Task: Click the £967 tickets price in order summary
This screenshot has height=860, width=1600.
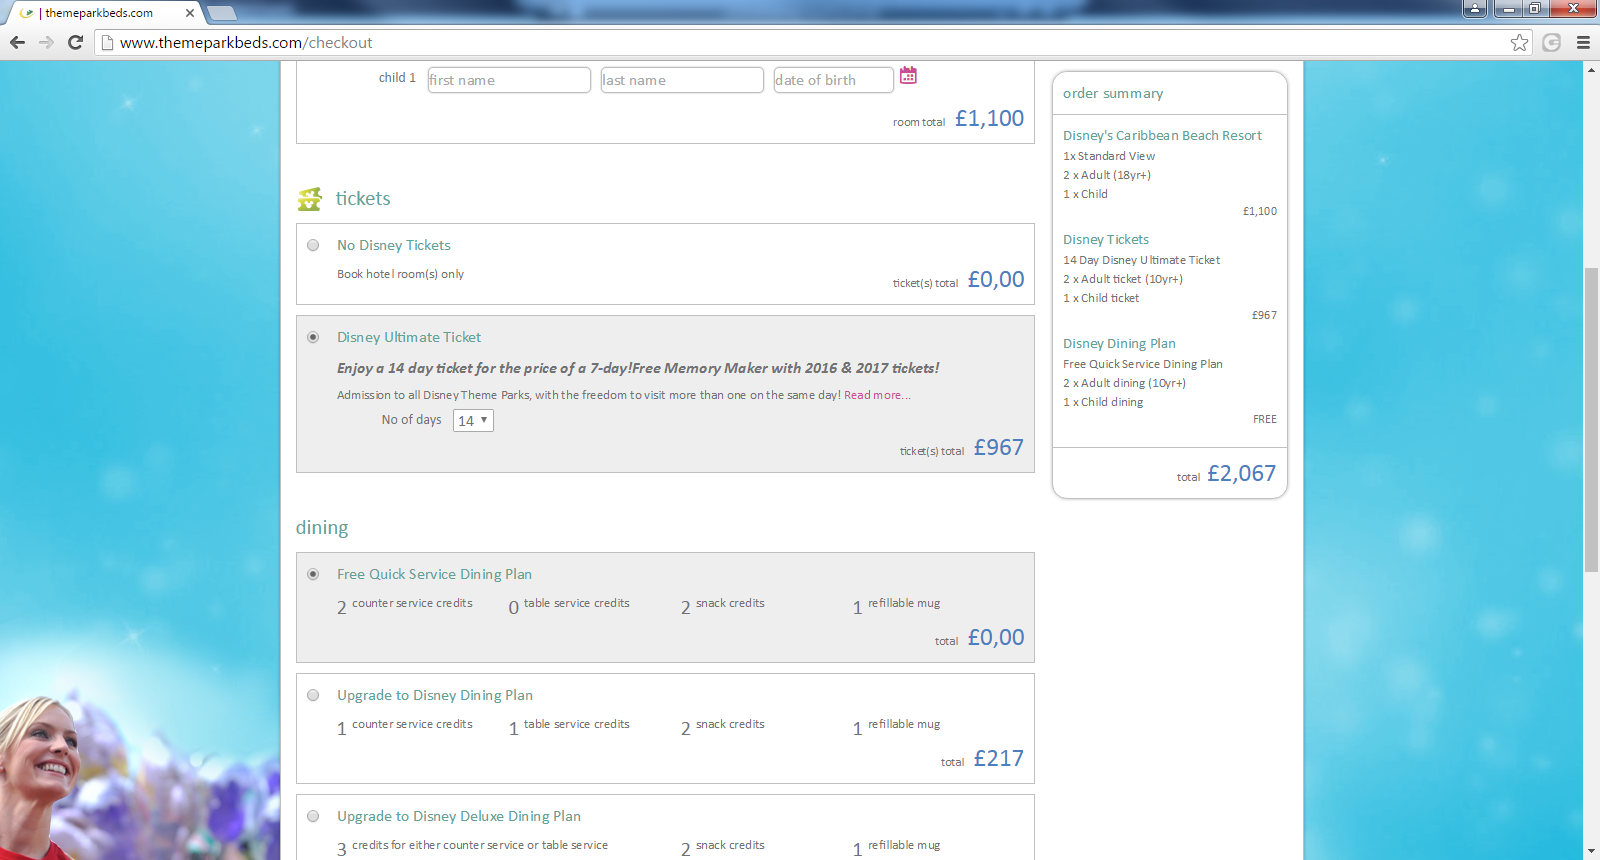Action: click(1264, 315)
